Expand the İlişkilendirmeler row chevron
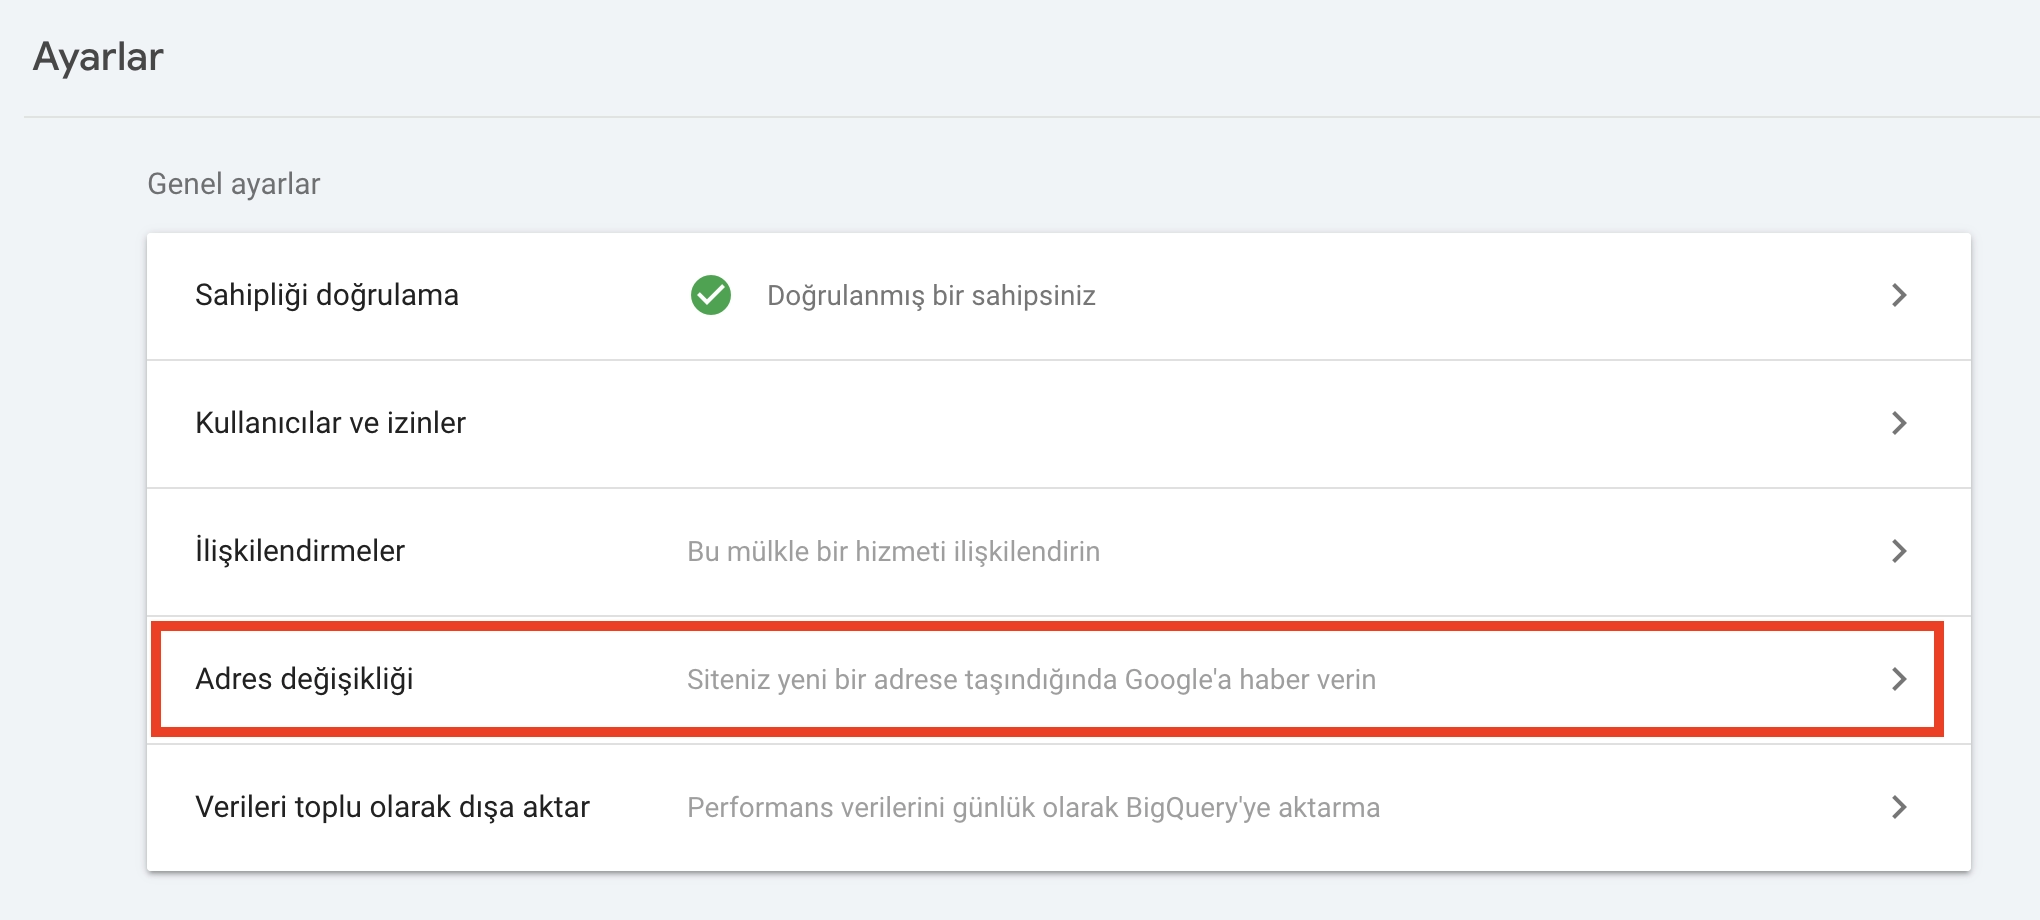 1899,551
